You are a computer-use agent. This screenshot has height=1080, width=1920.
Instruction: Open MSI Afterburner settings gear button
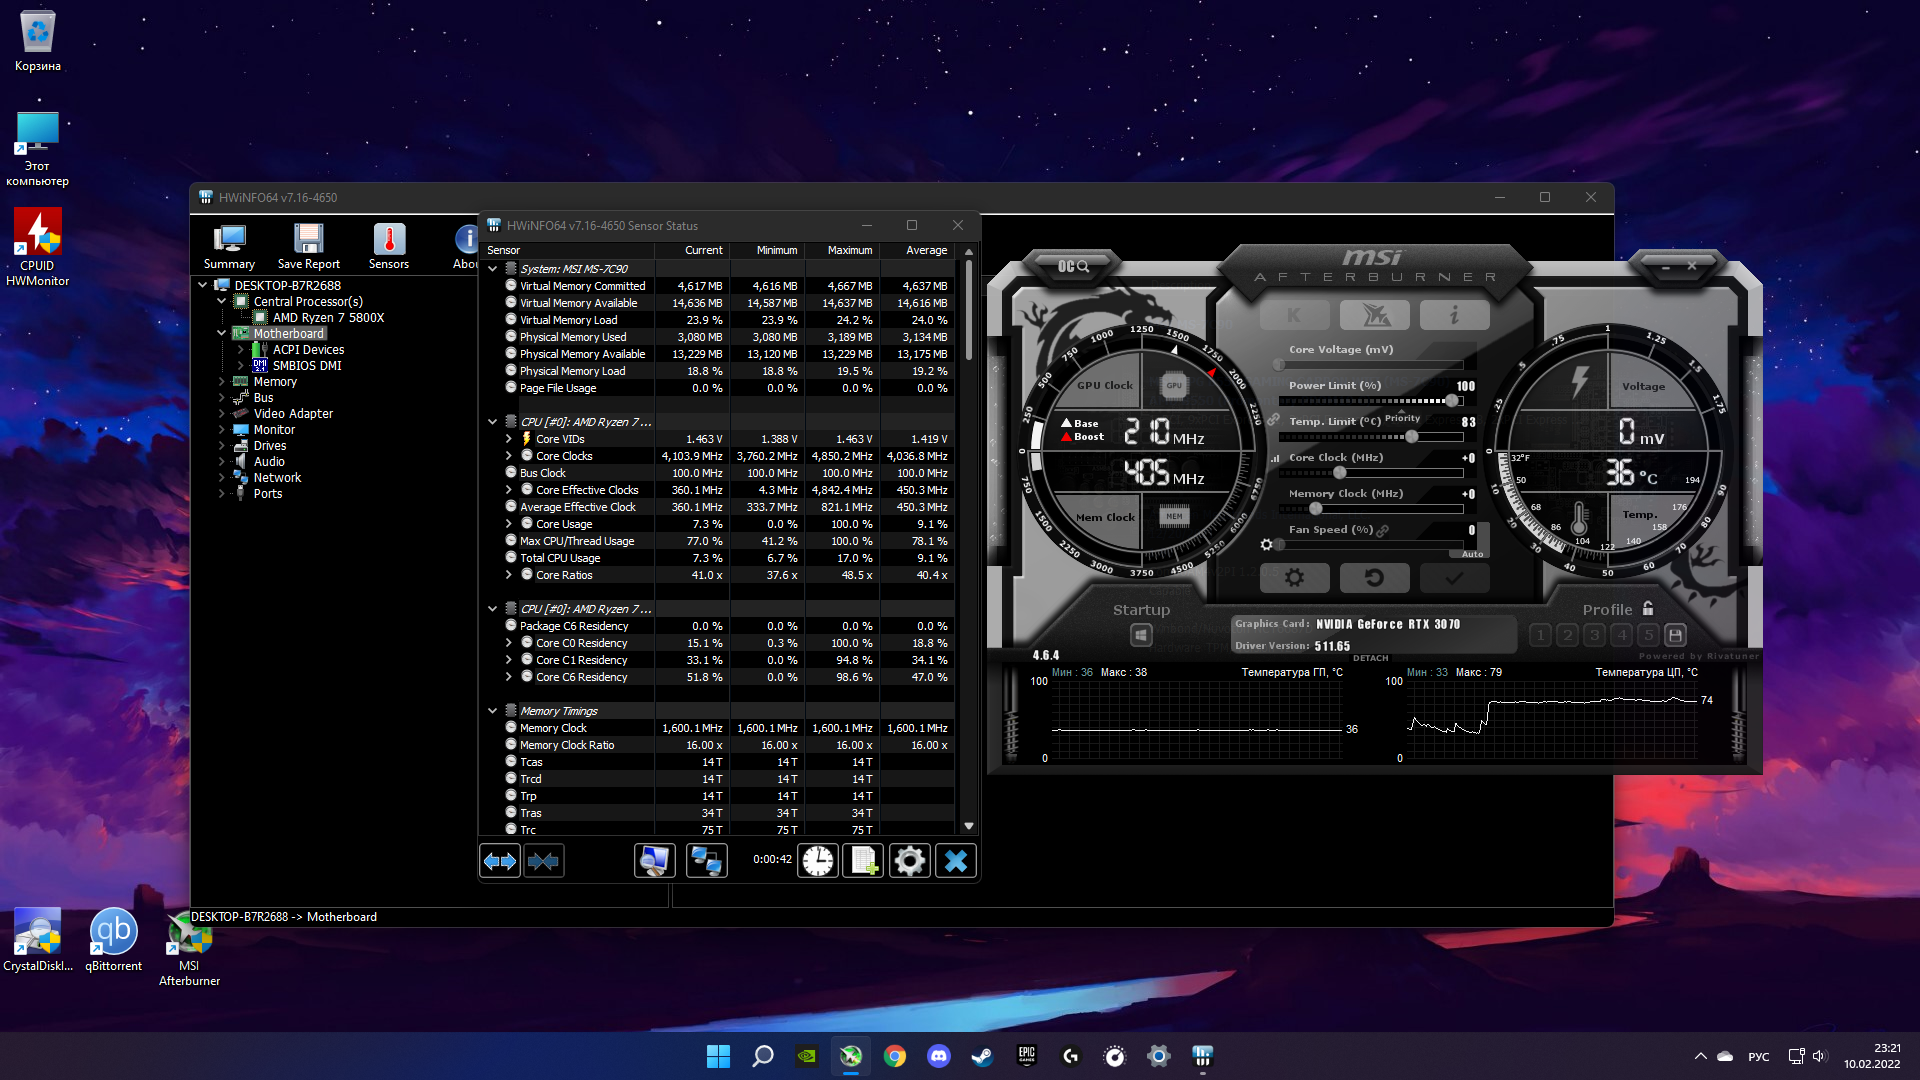[1294, 578]
